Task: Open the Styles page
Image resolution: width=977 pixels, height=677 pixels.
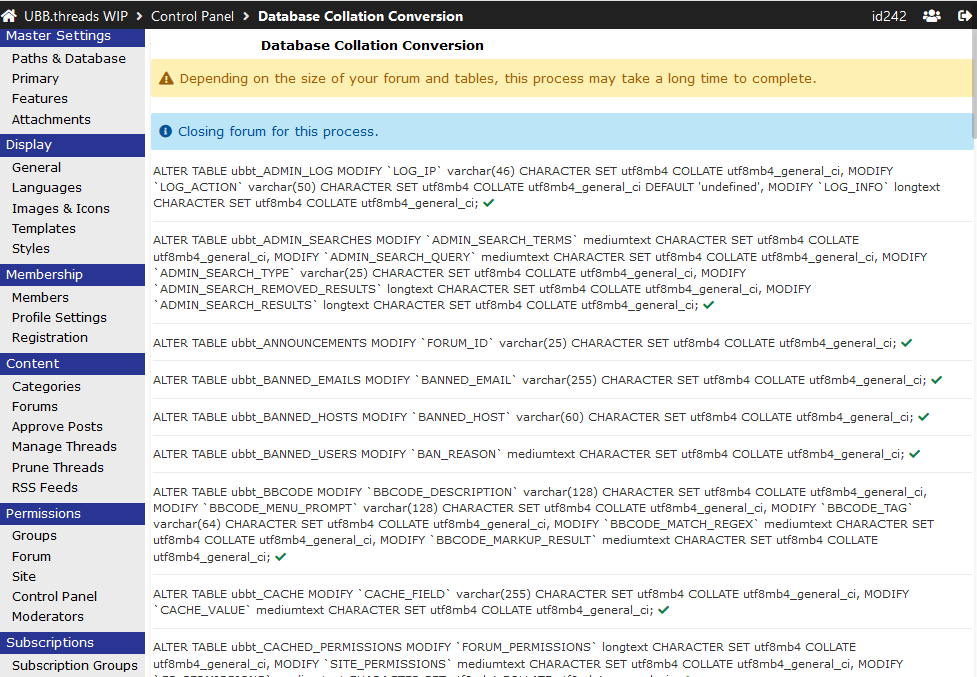Action: click(31, 249)
